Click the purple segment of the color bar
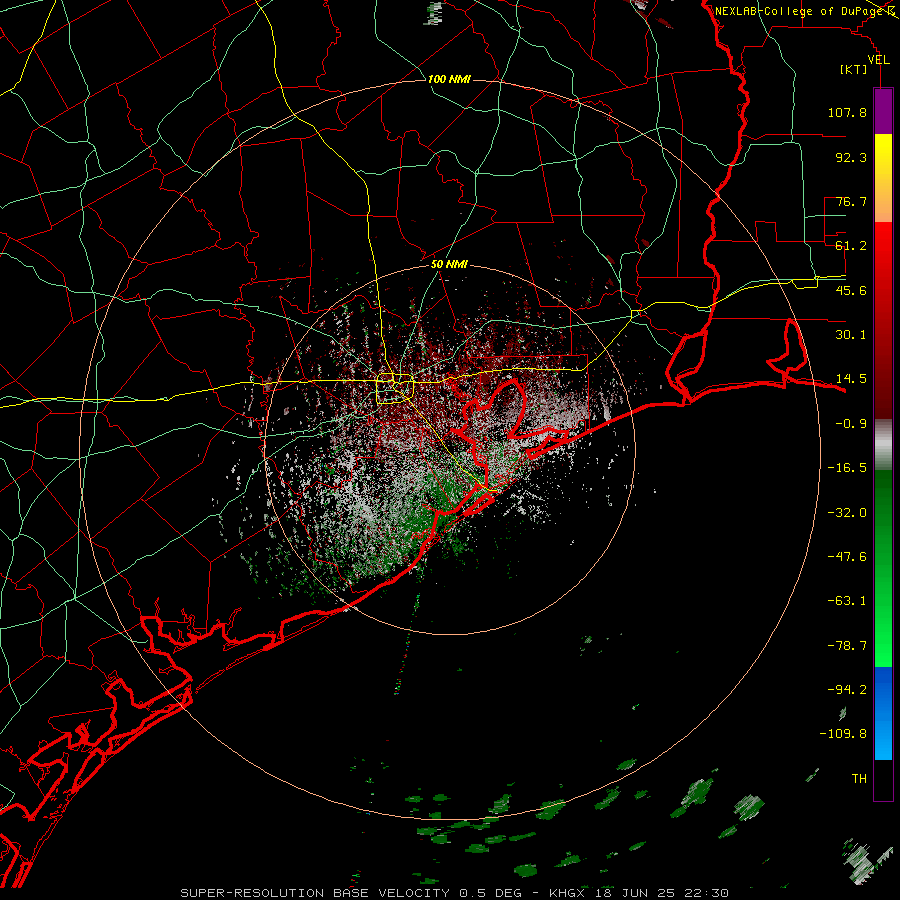 pos(883,112)
